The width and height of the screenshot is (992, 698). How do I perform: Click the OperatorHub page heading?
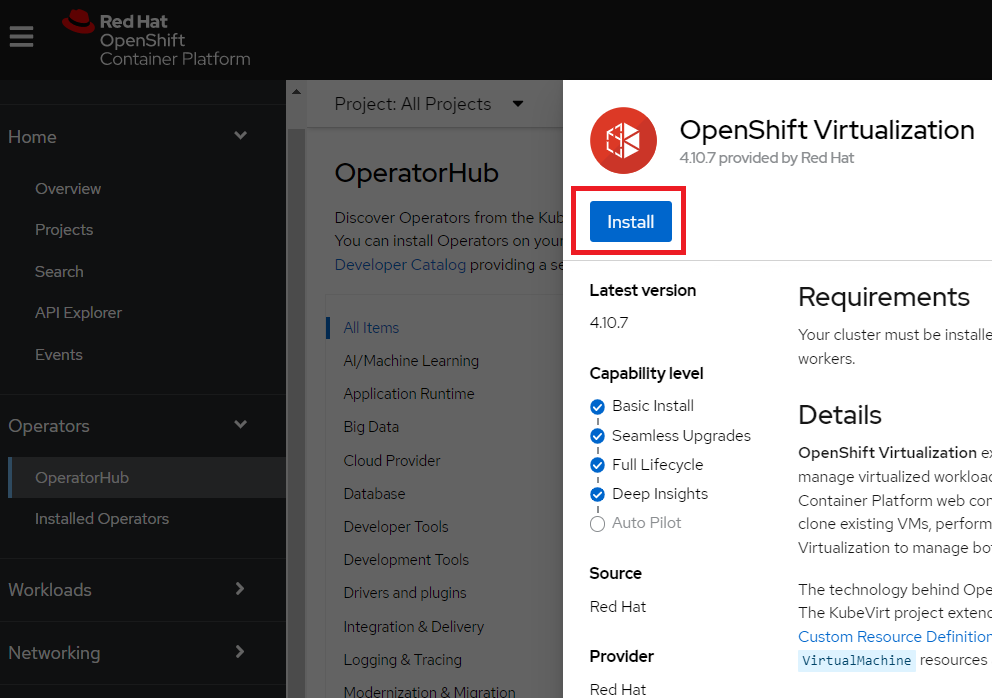point(416,173)
